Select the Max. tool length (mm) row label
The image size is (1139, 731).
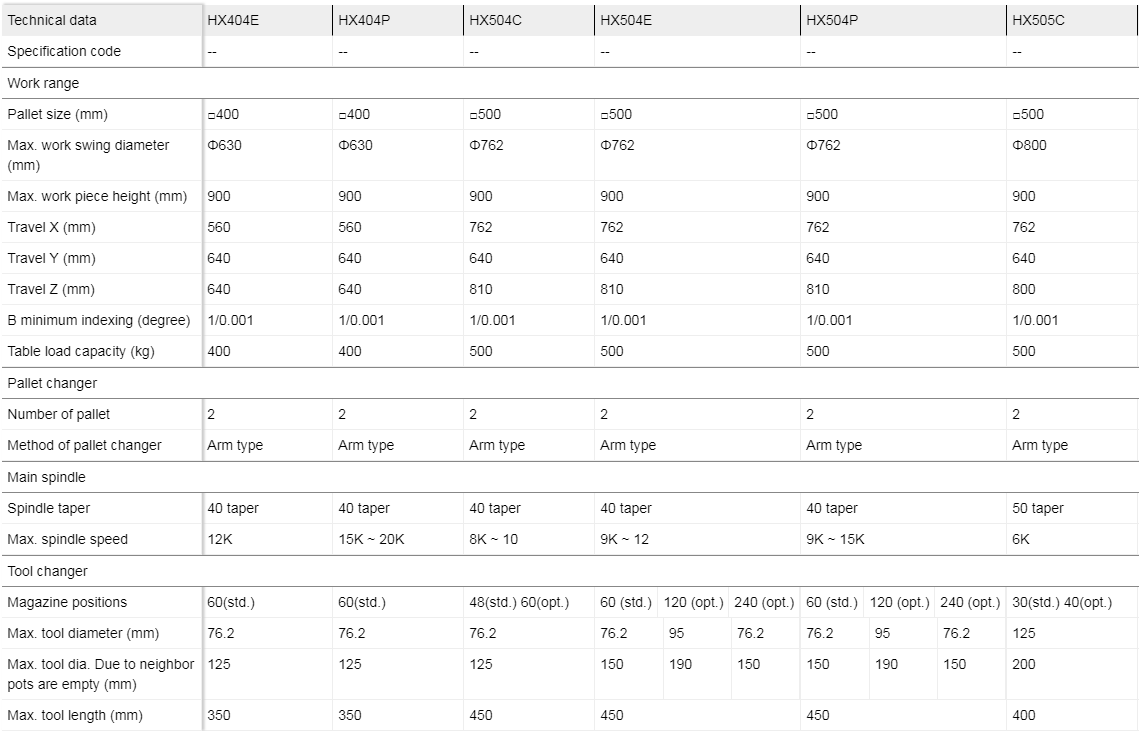[75, 715]
